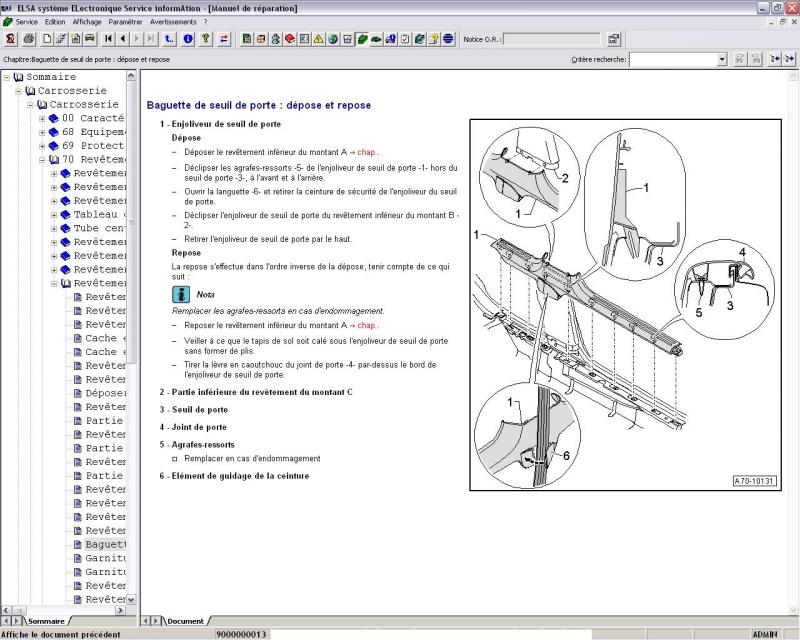
Task: Click the red X exit icon in toolbar
Action: 10,39
